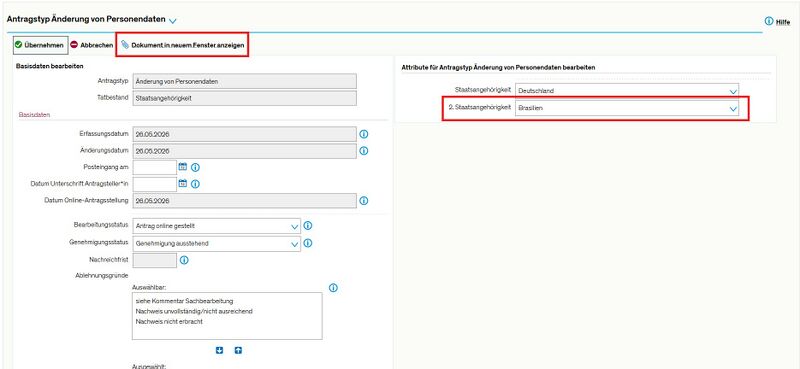Click into the Posteingang am date field

(x=155, y=167)
